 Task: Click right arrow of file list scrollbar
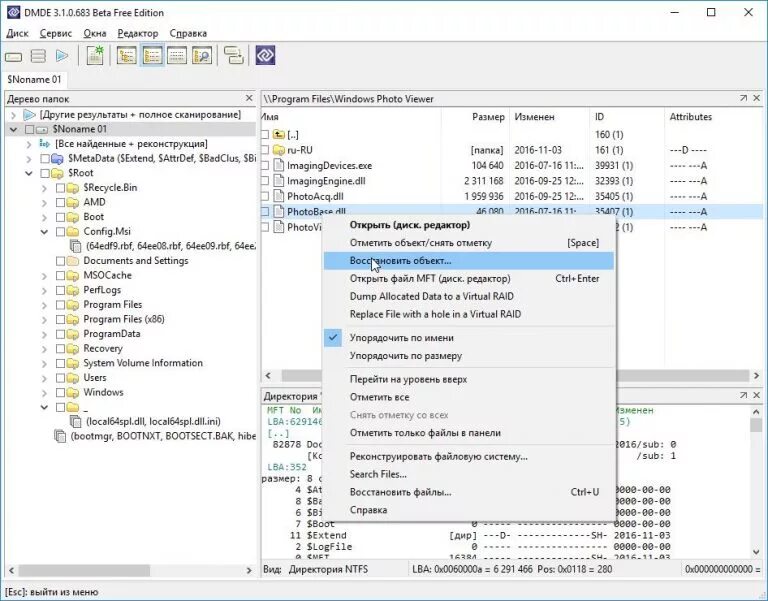pyautogui.click(x=756, y=376)
